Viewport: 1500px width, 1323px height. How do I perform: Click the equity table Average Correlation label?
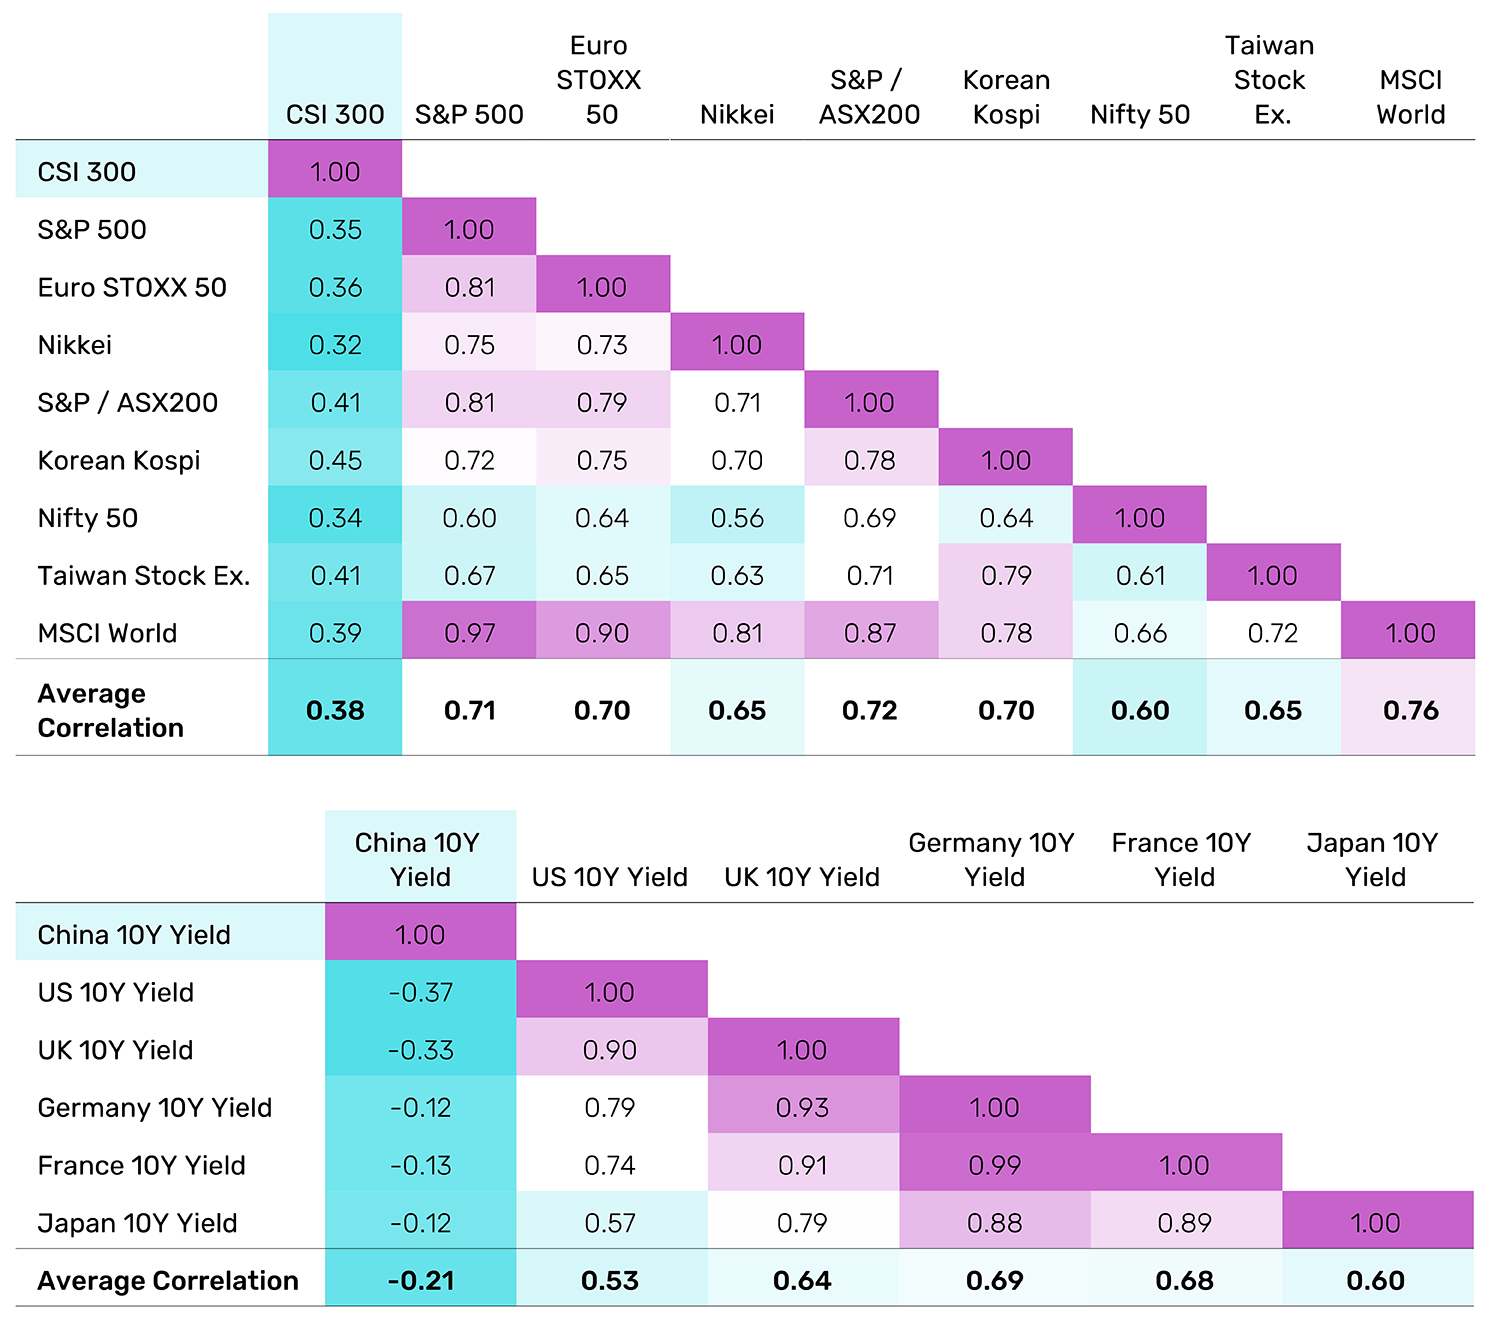[110, 710]
